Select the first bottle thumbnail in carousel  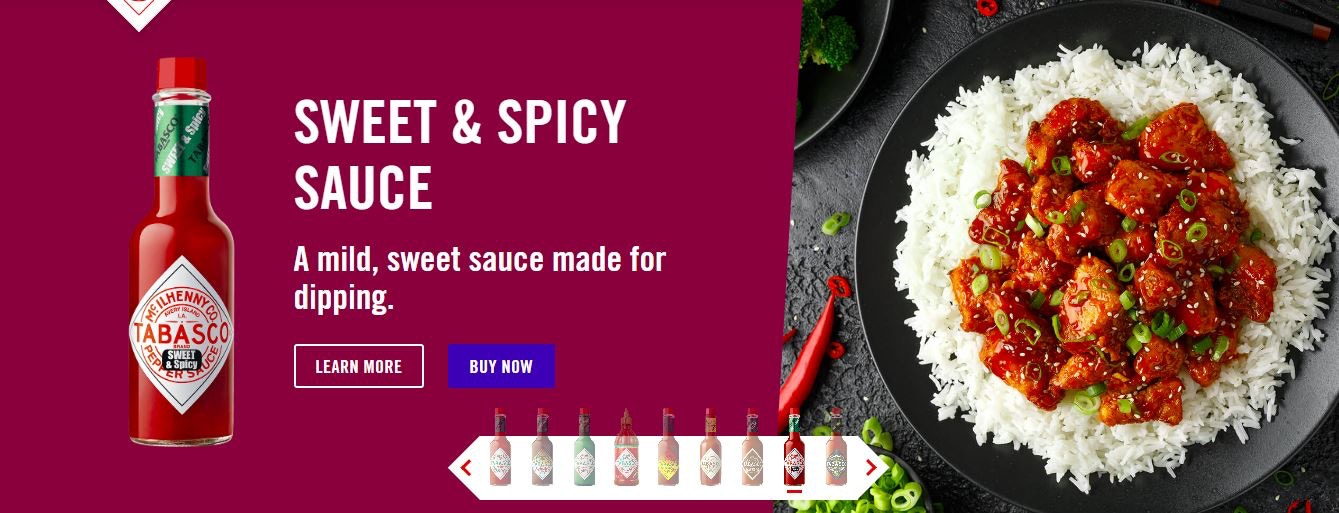click(x=500, y=447)
